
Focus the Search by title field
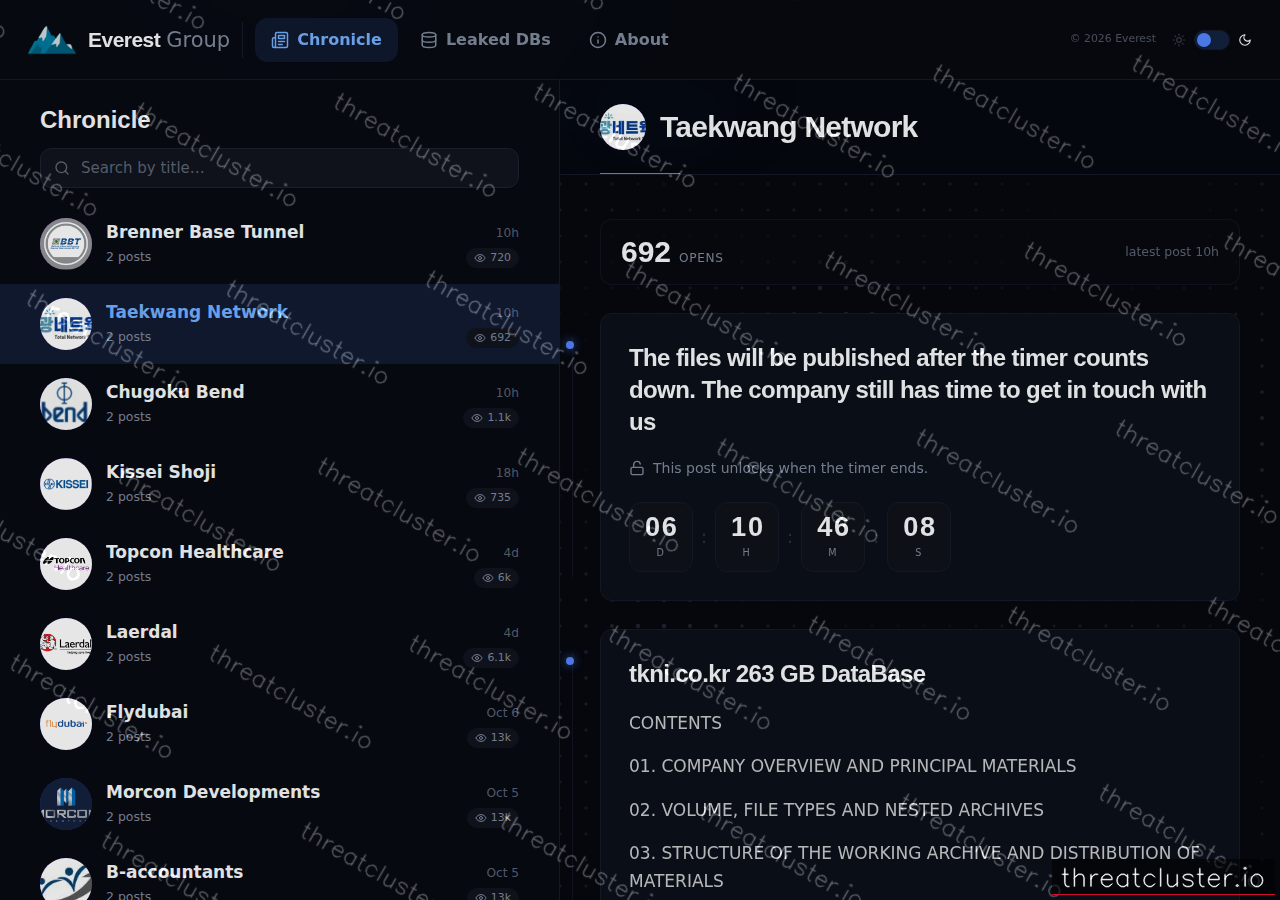[x=279, y=168]
